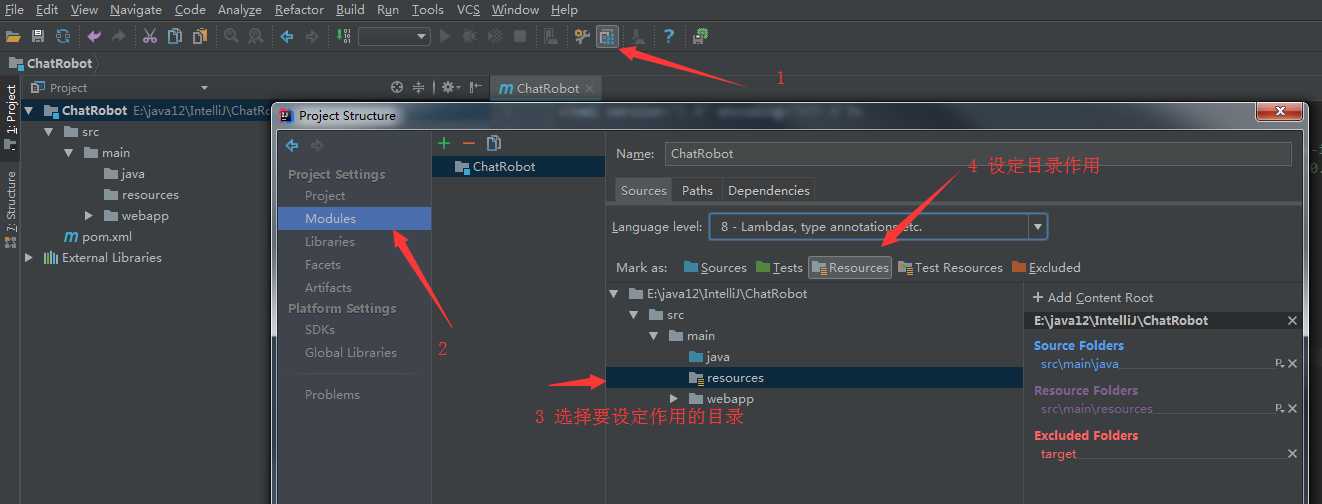
Task: Click the copy module icon
Action: click(493, 144)
